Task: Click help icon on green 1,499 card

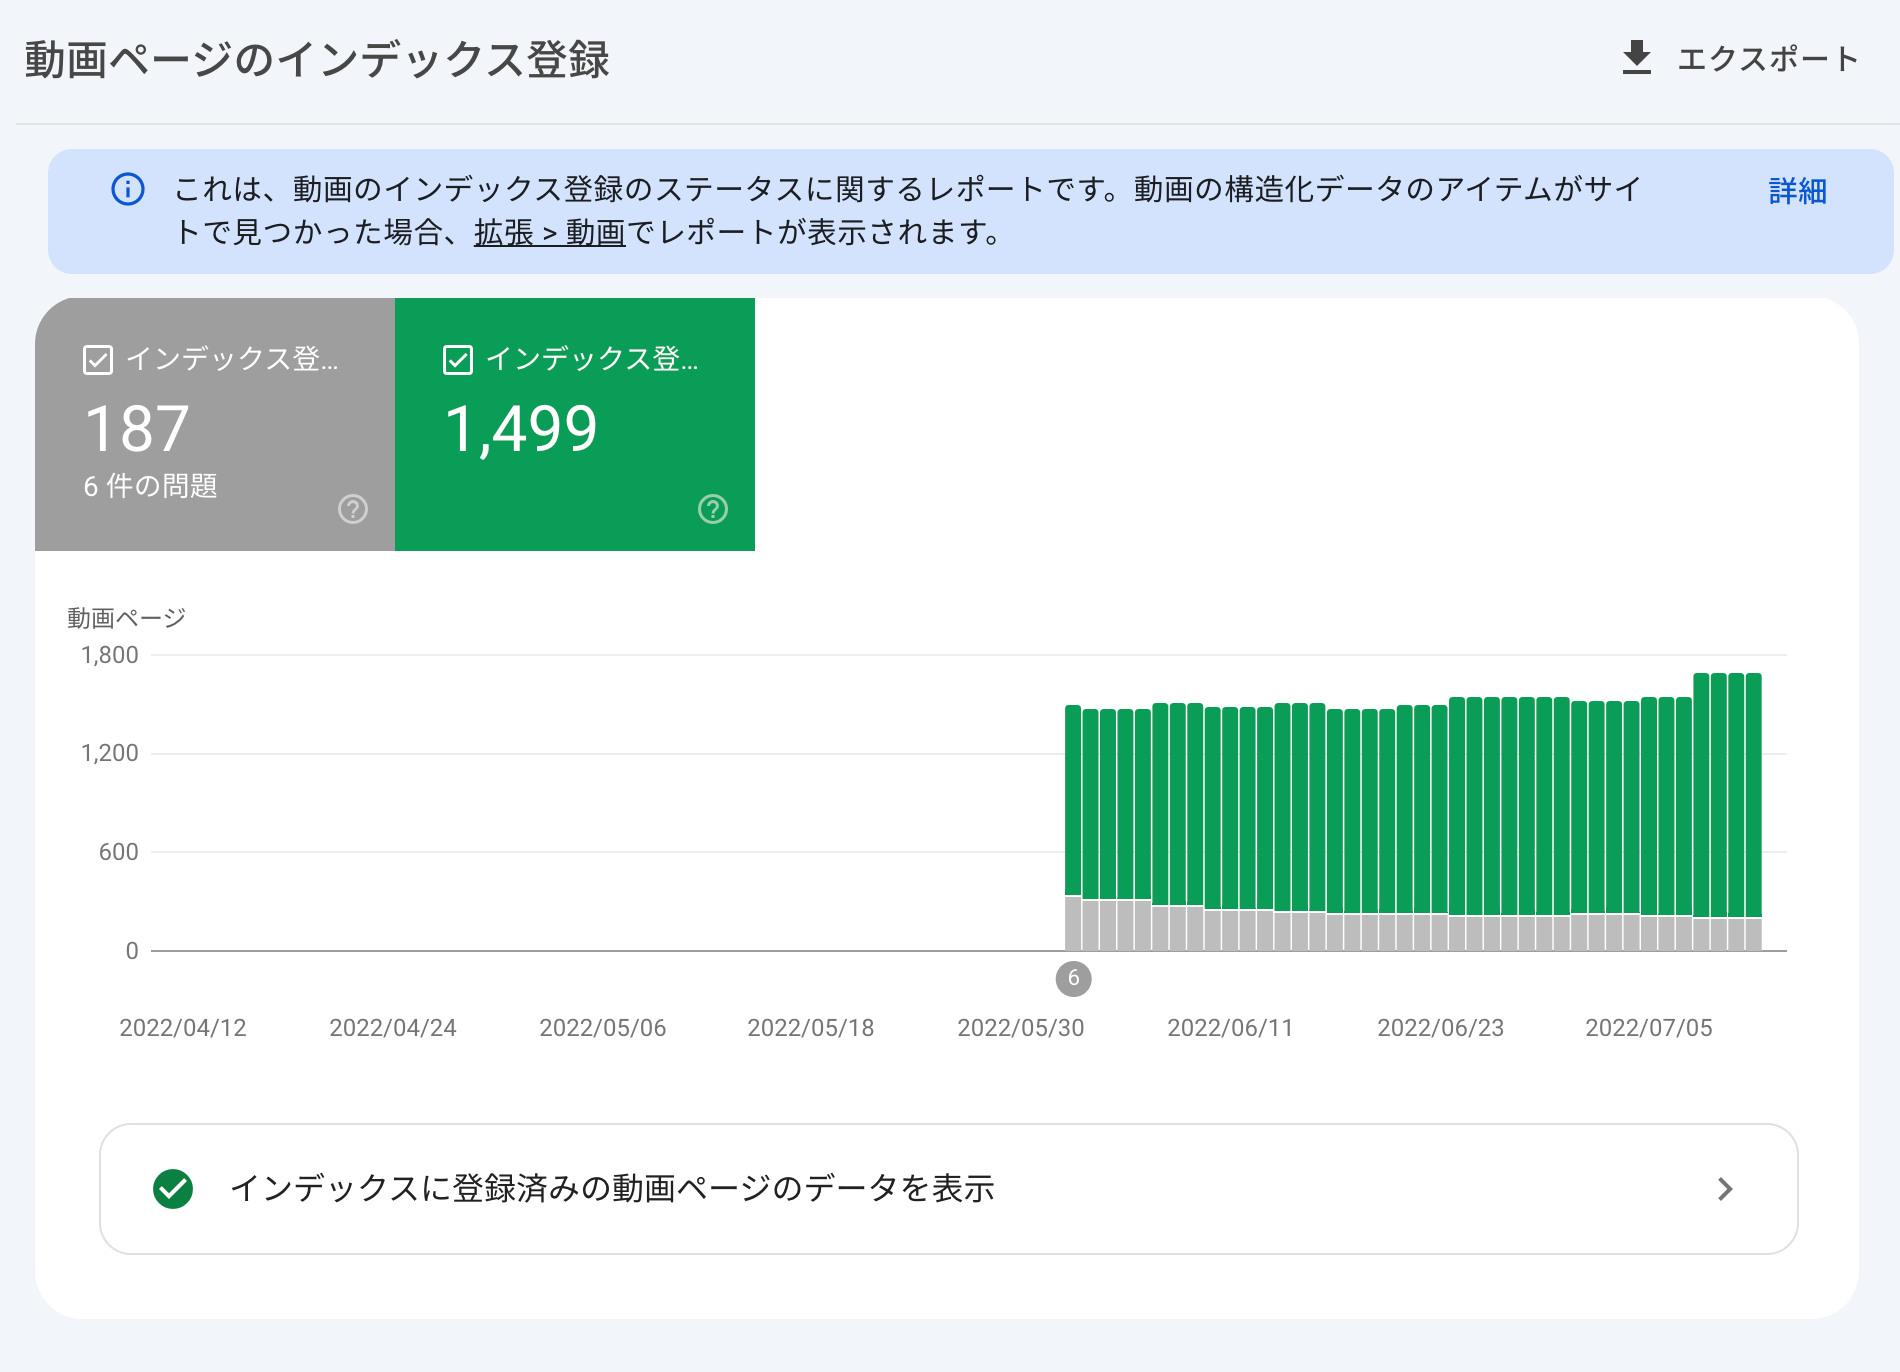Action: [713, 509]
